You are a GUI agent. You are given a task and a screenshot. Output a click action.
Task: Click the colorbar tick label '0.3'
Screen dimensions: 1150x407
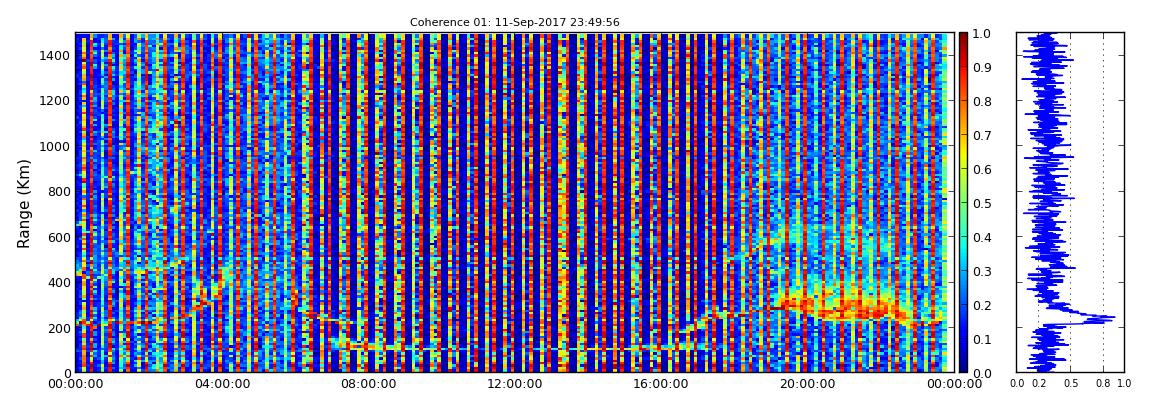point(981,271)
